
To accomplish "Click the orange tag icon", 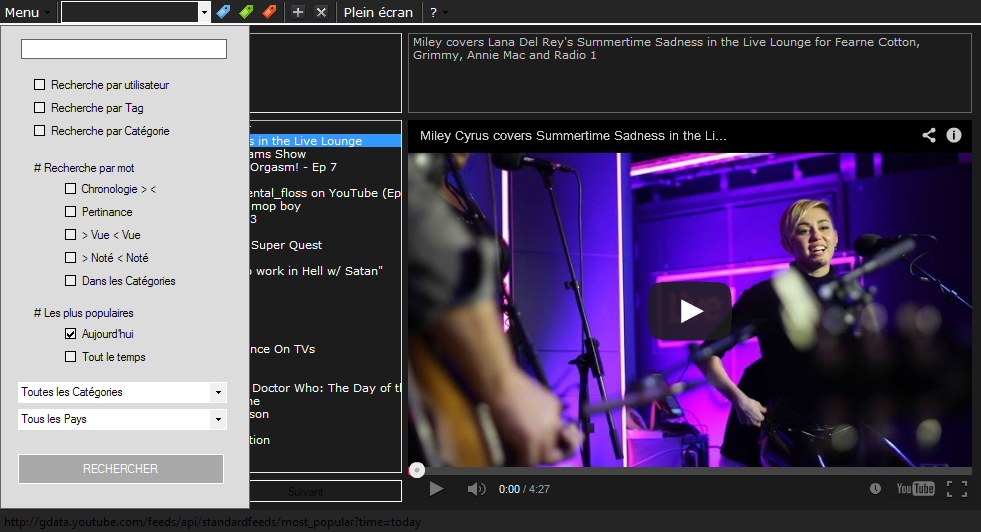I will pyautogui.click(x=270, y=12).
